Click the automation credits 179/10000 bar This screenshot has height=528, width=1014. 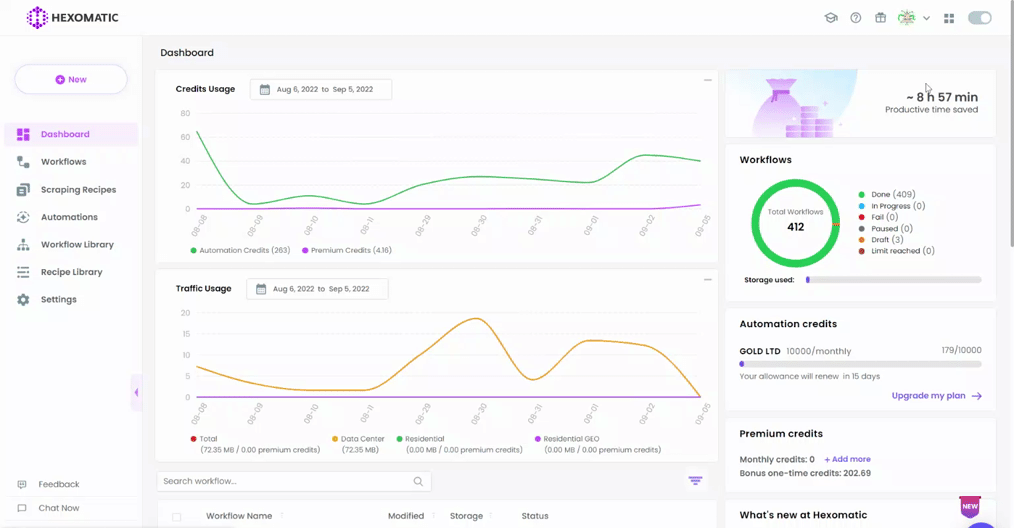(860, 364)
